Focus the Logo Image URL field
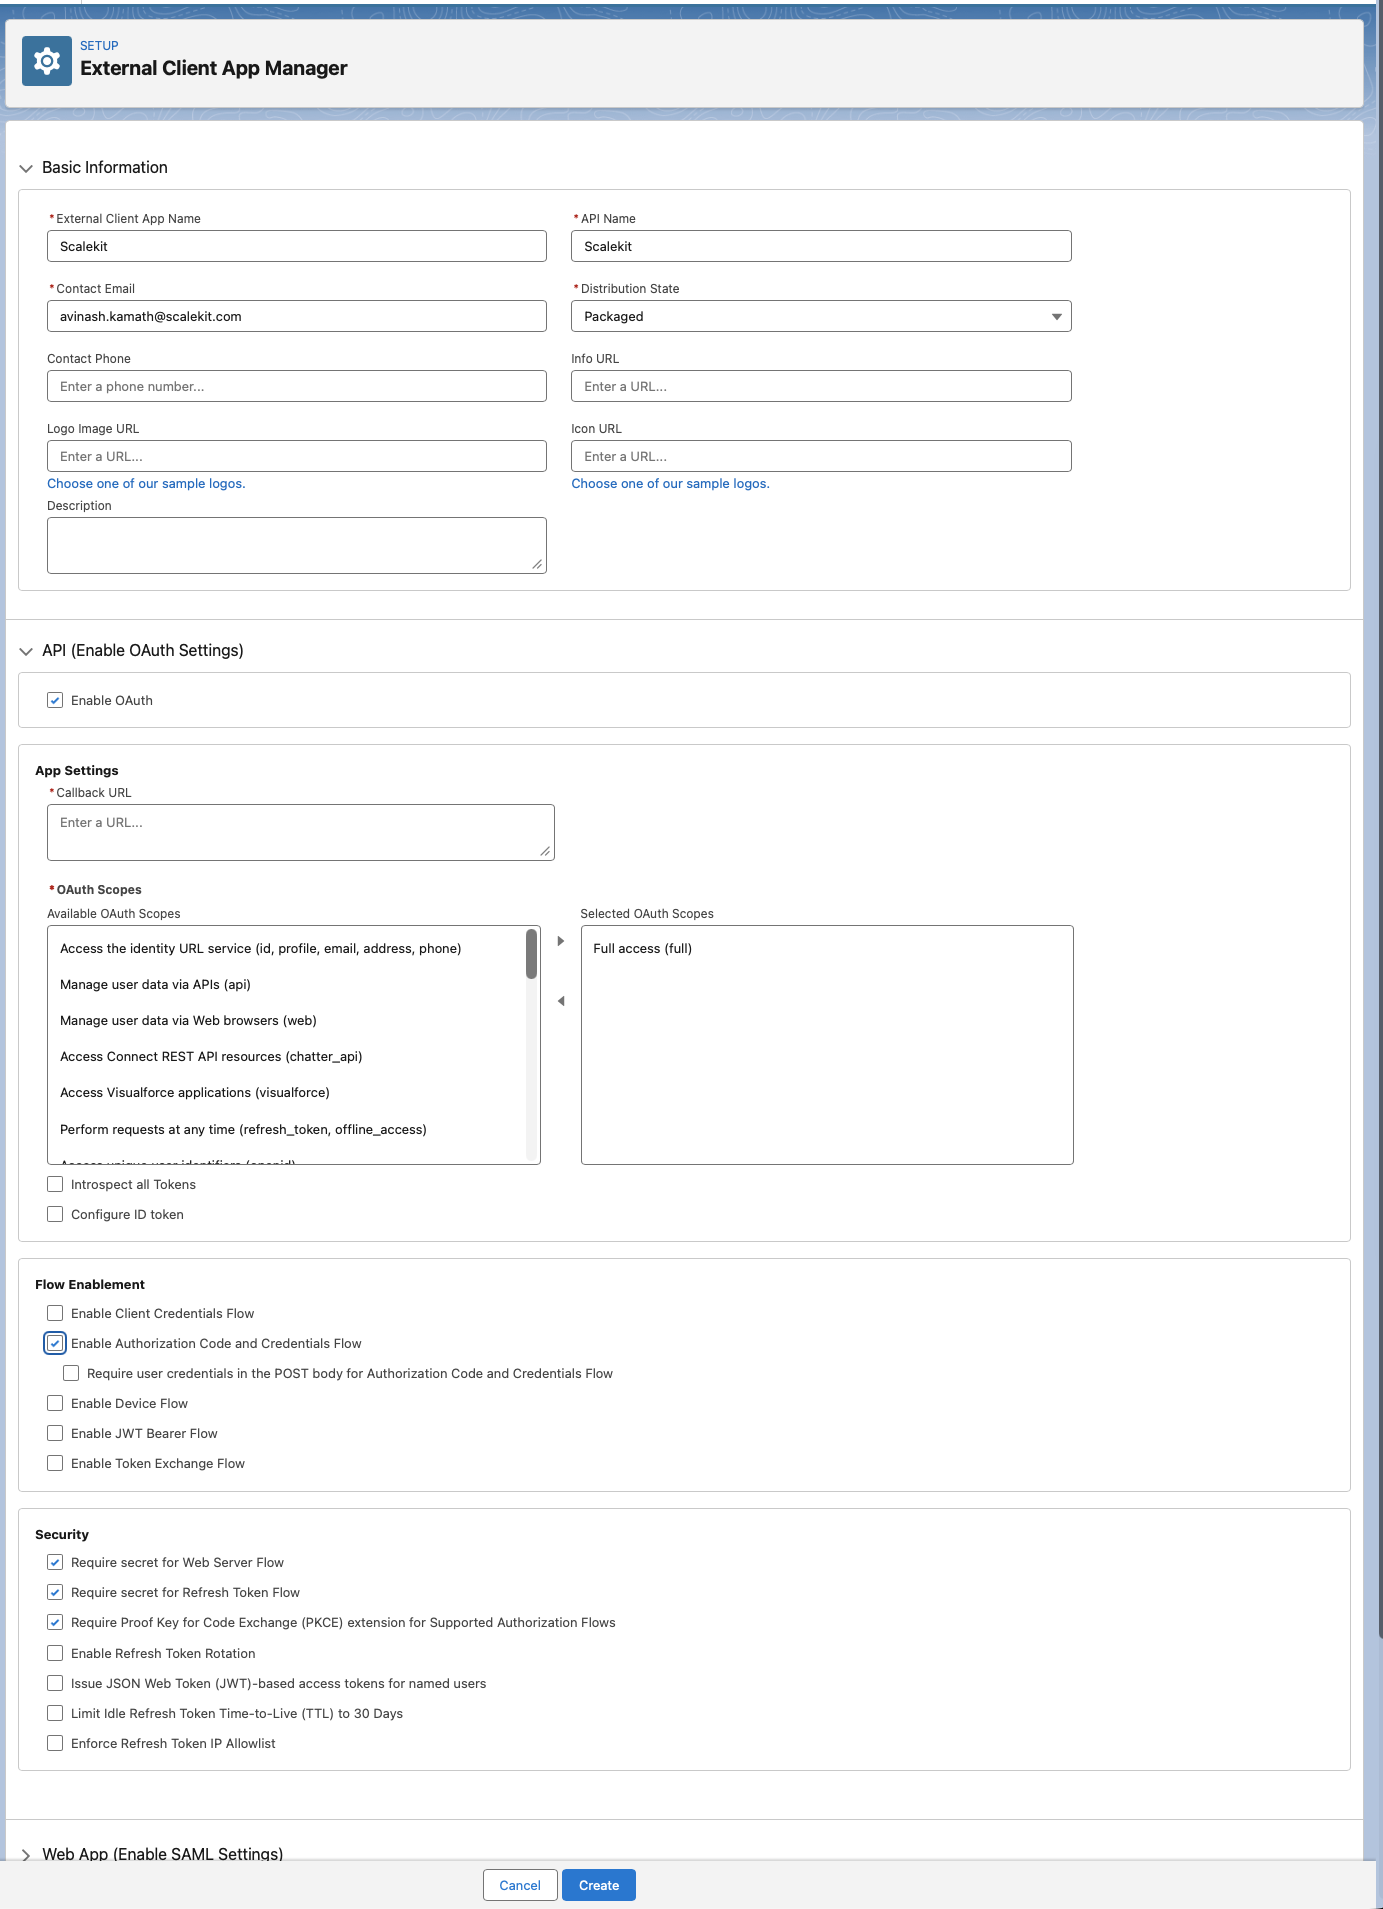This screenshot has height=1909, width=1383. [297, 456]
